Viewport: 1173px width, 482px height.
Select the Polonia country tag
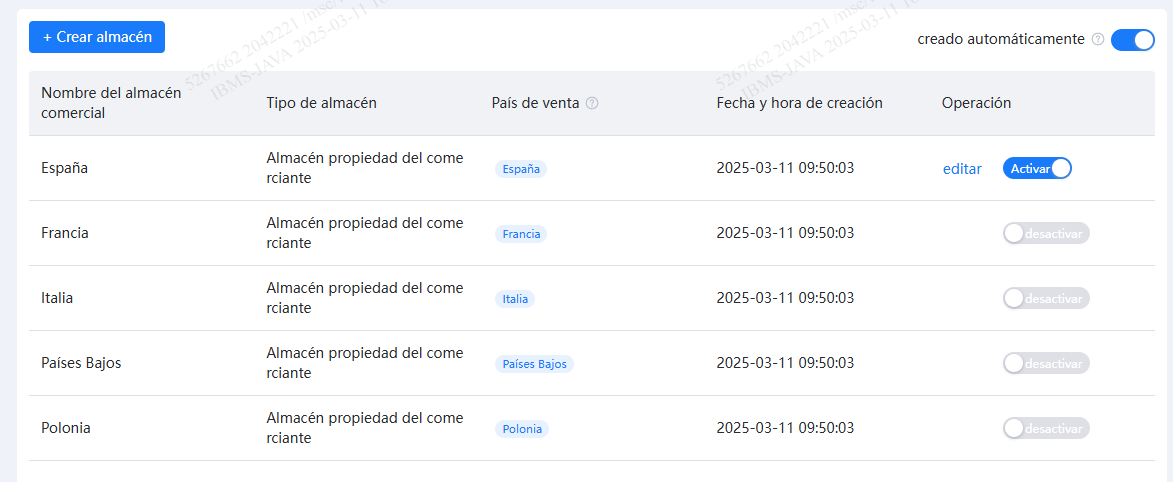tap(522, 429)
